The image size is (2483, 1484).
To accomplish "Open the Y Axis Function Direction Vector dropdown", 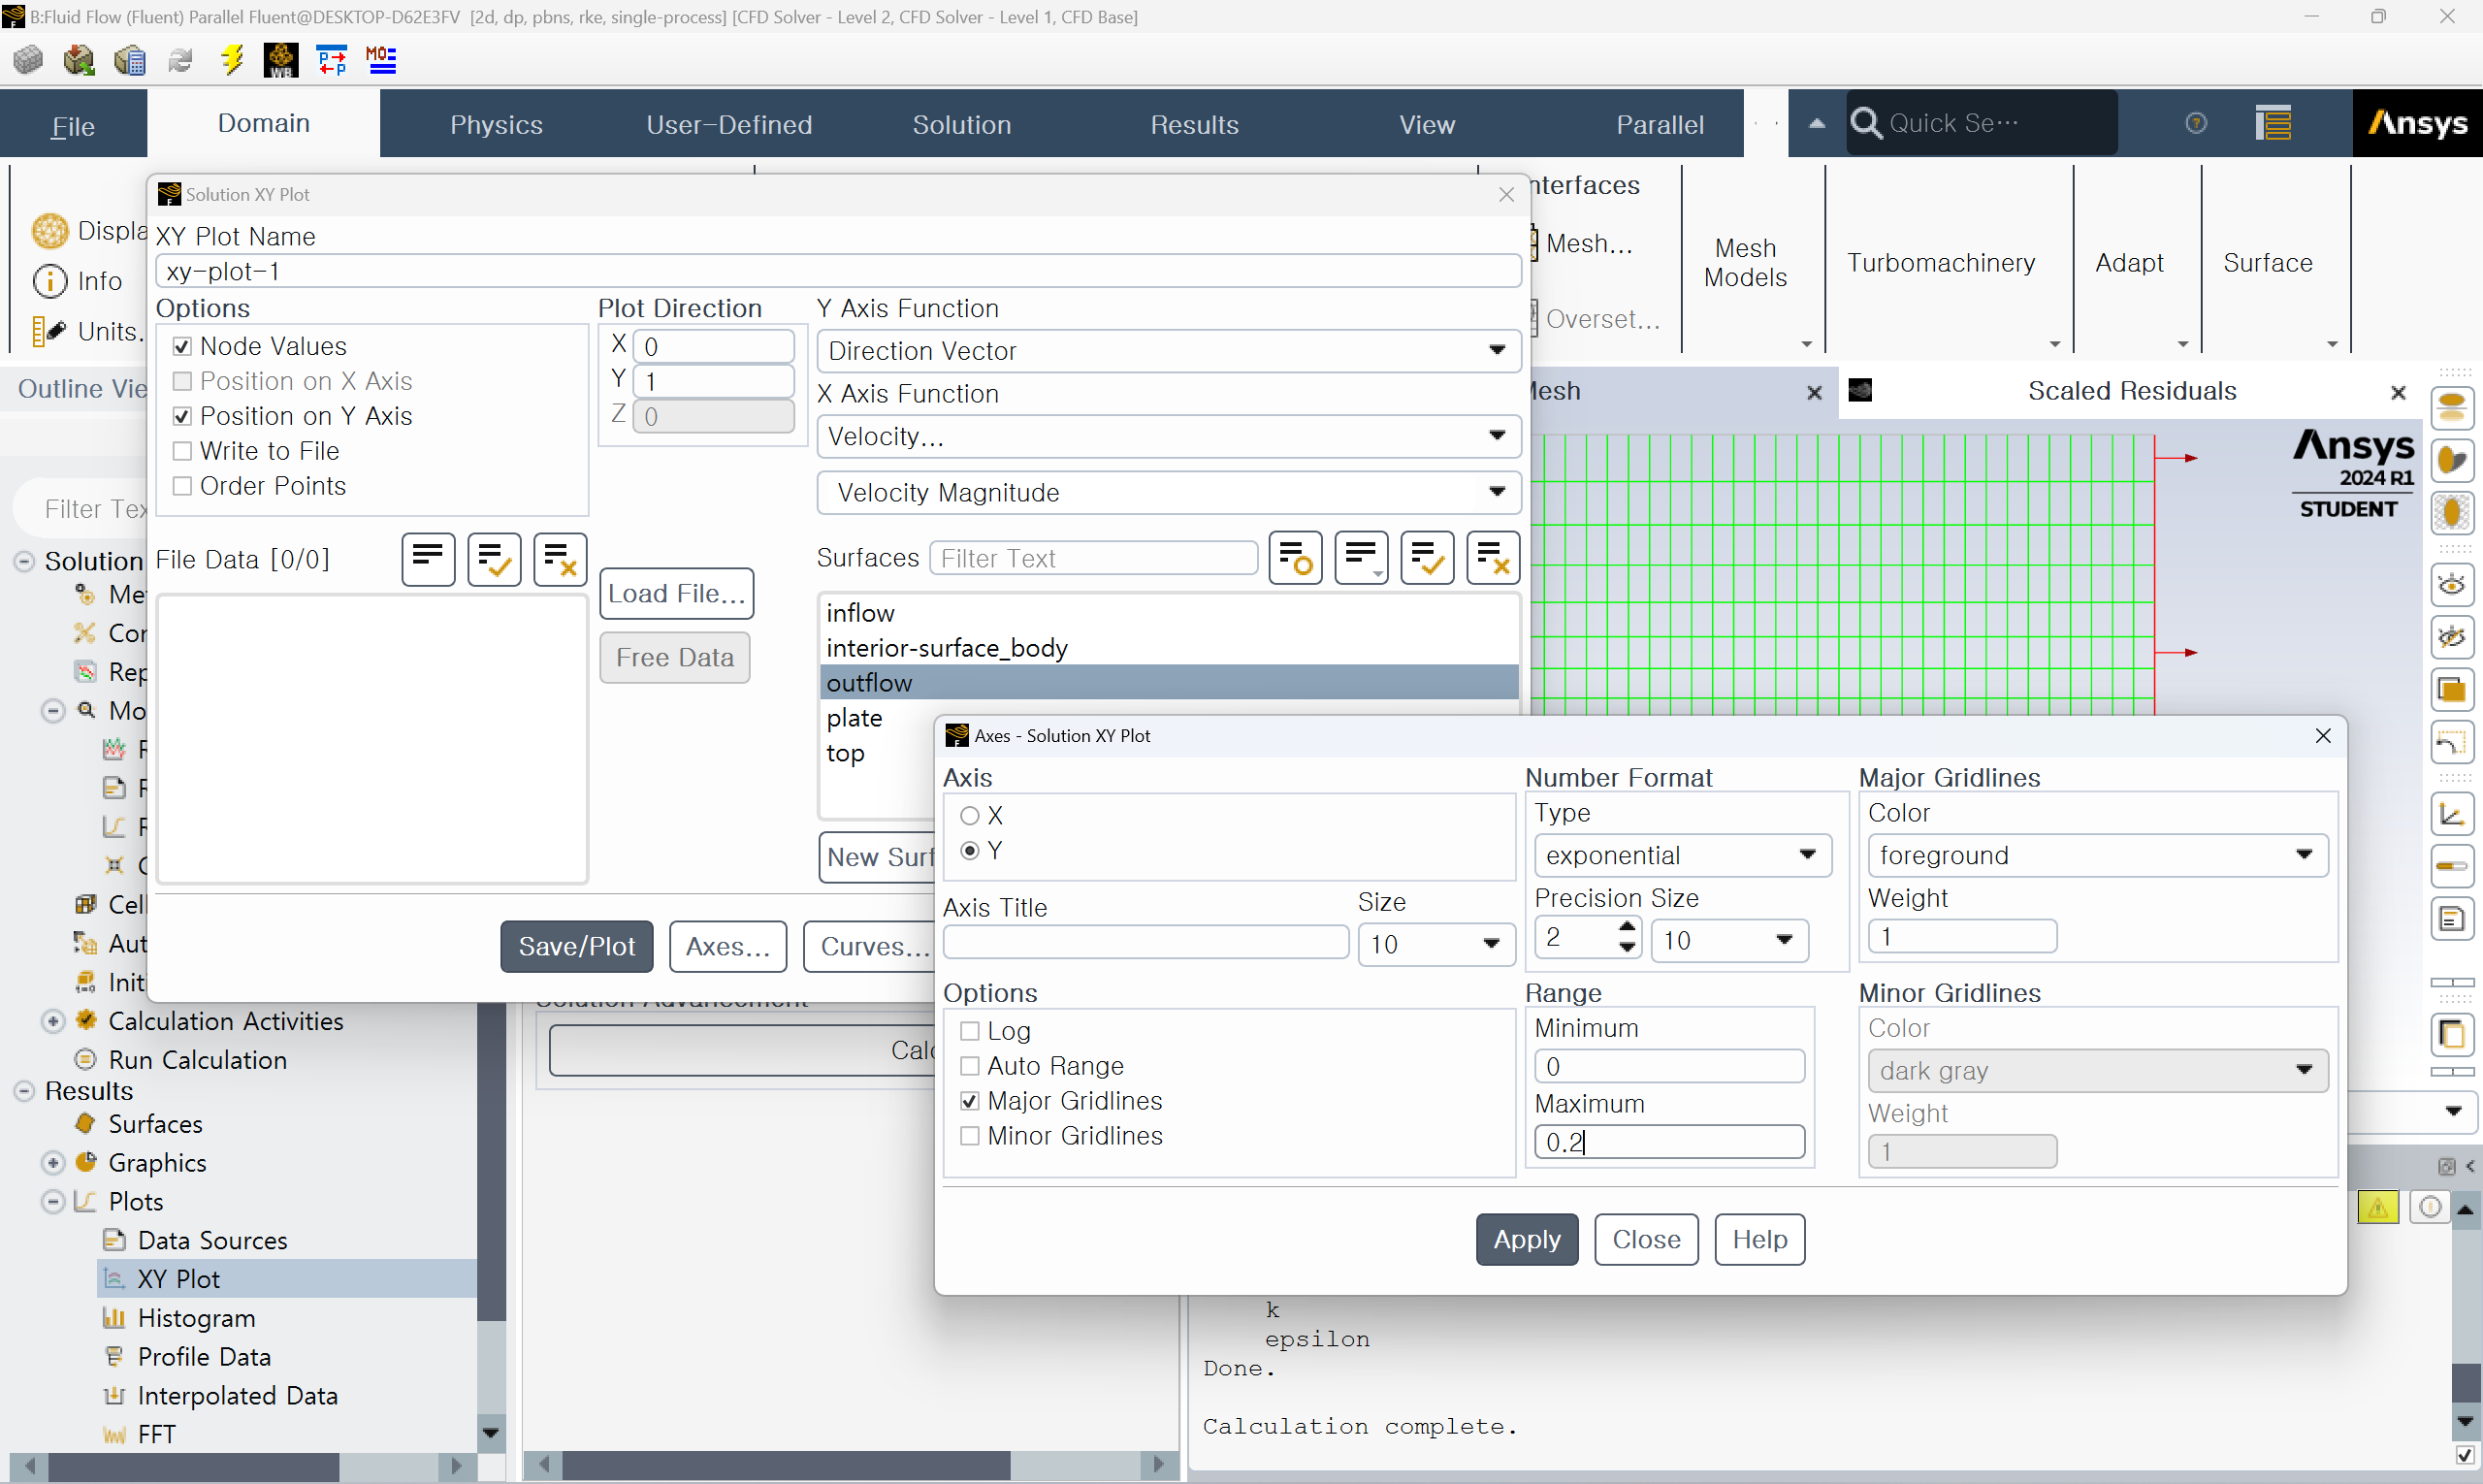I will 1168,351.
